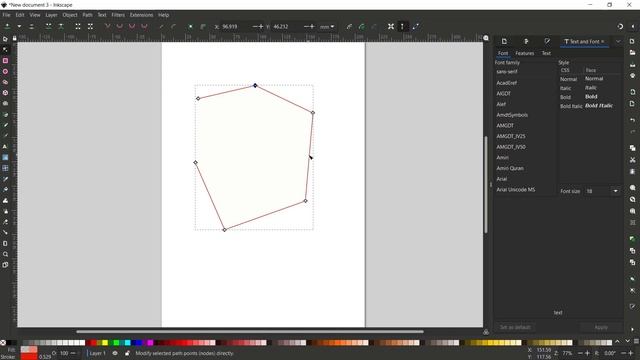Click the Y coordinate input field
This screenshot has height=360, width=640.
(287, 27)
